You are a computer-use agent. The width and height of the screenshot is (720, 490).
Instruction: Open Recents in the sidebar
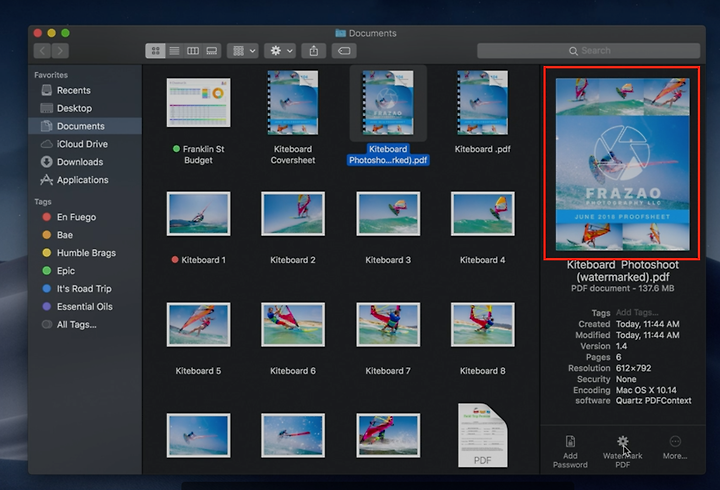[85, 90]
